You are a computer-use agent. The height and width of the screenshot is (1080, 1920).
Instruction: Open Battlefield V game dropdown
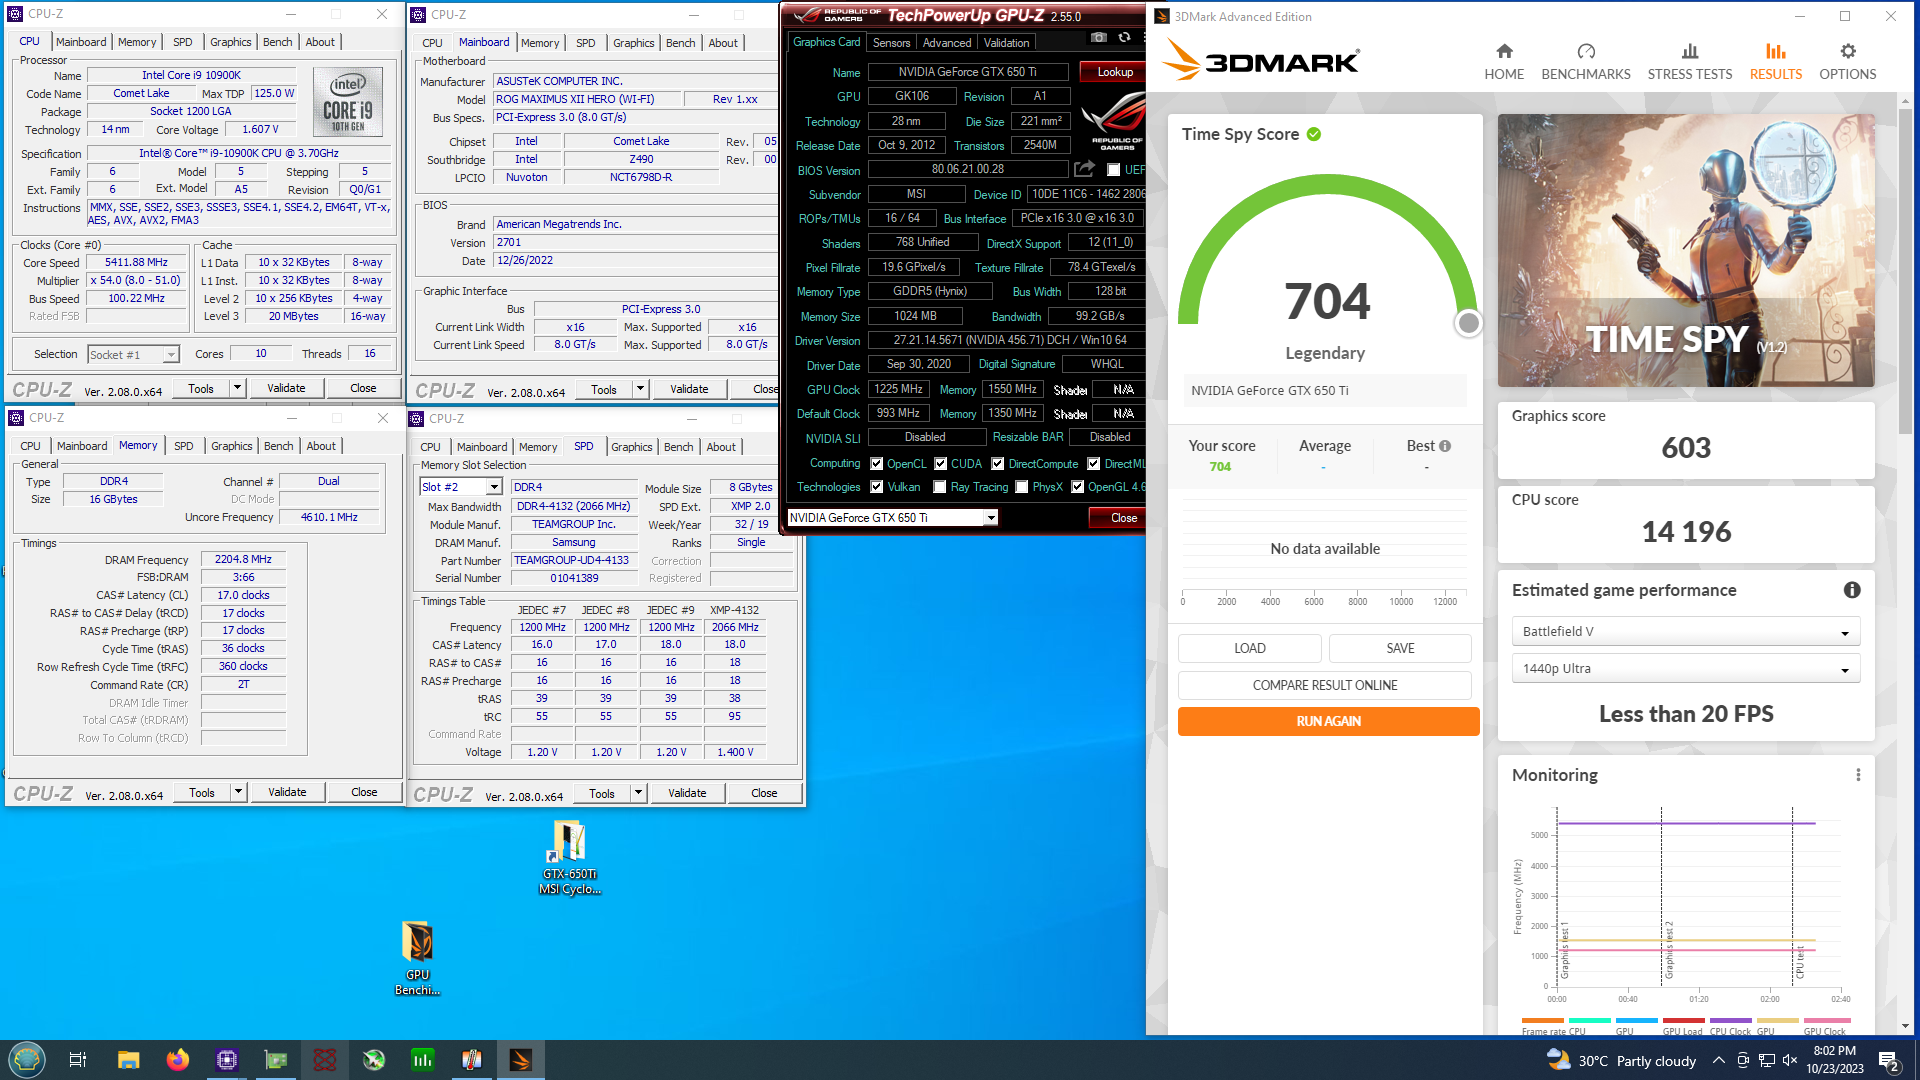[x=1685, y=632]
